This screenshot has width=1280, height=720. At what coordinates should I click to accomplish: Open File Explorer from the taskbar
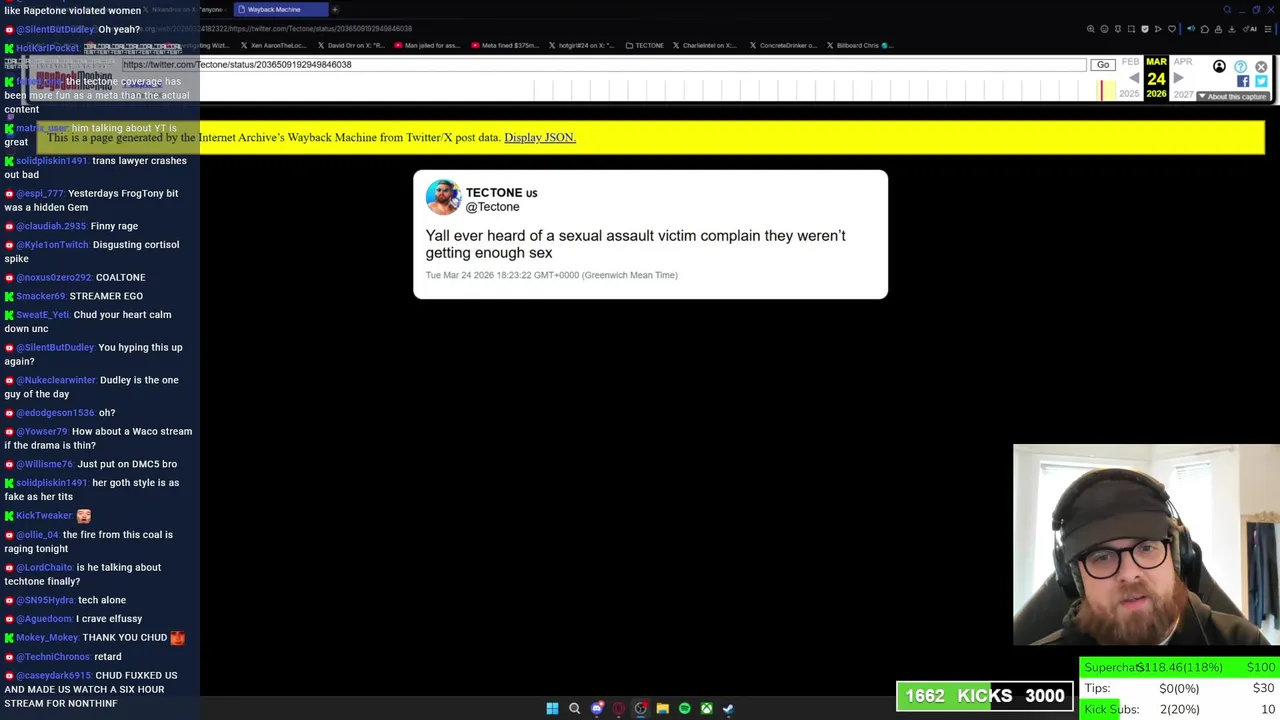coord(662,708)
